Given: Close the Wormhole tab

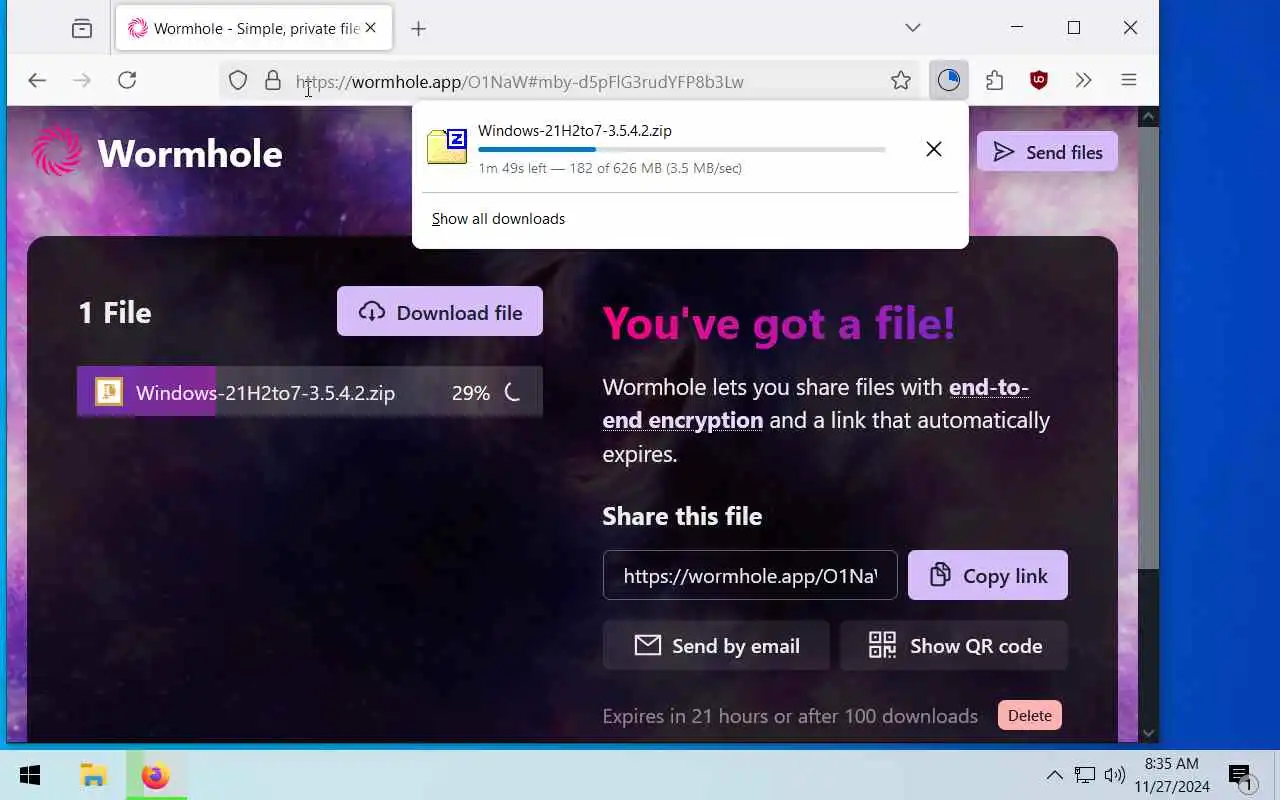Looking at the screenshot, I should point(371,28).
